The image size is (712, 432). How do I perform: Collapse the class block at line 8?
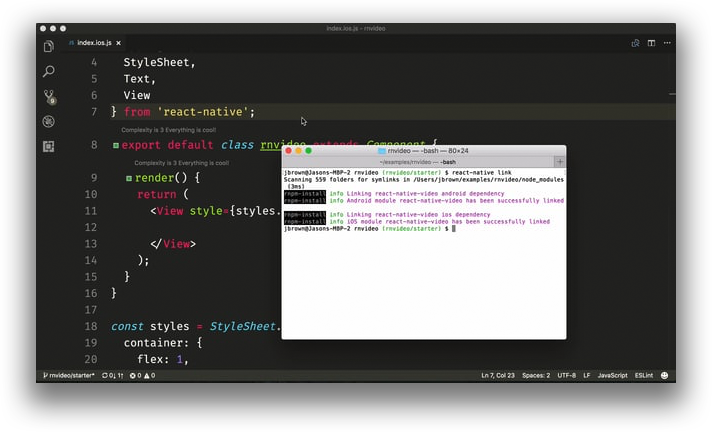(116, 145)
